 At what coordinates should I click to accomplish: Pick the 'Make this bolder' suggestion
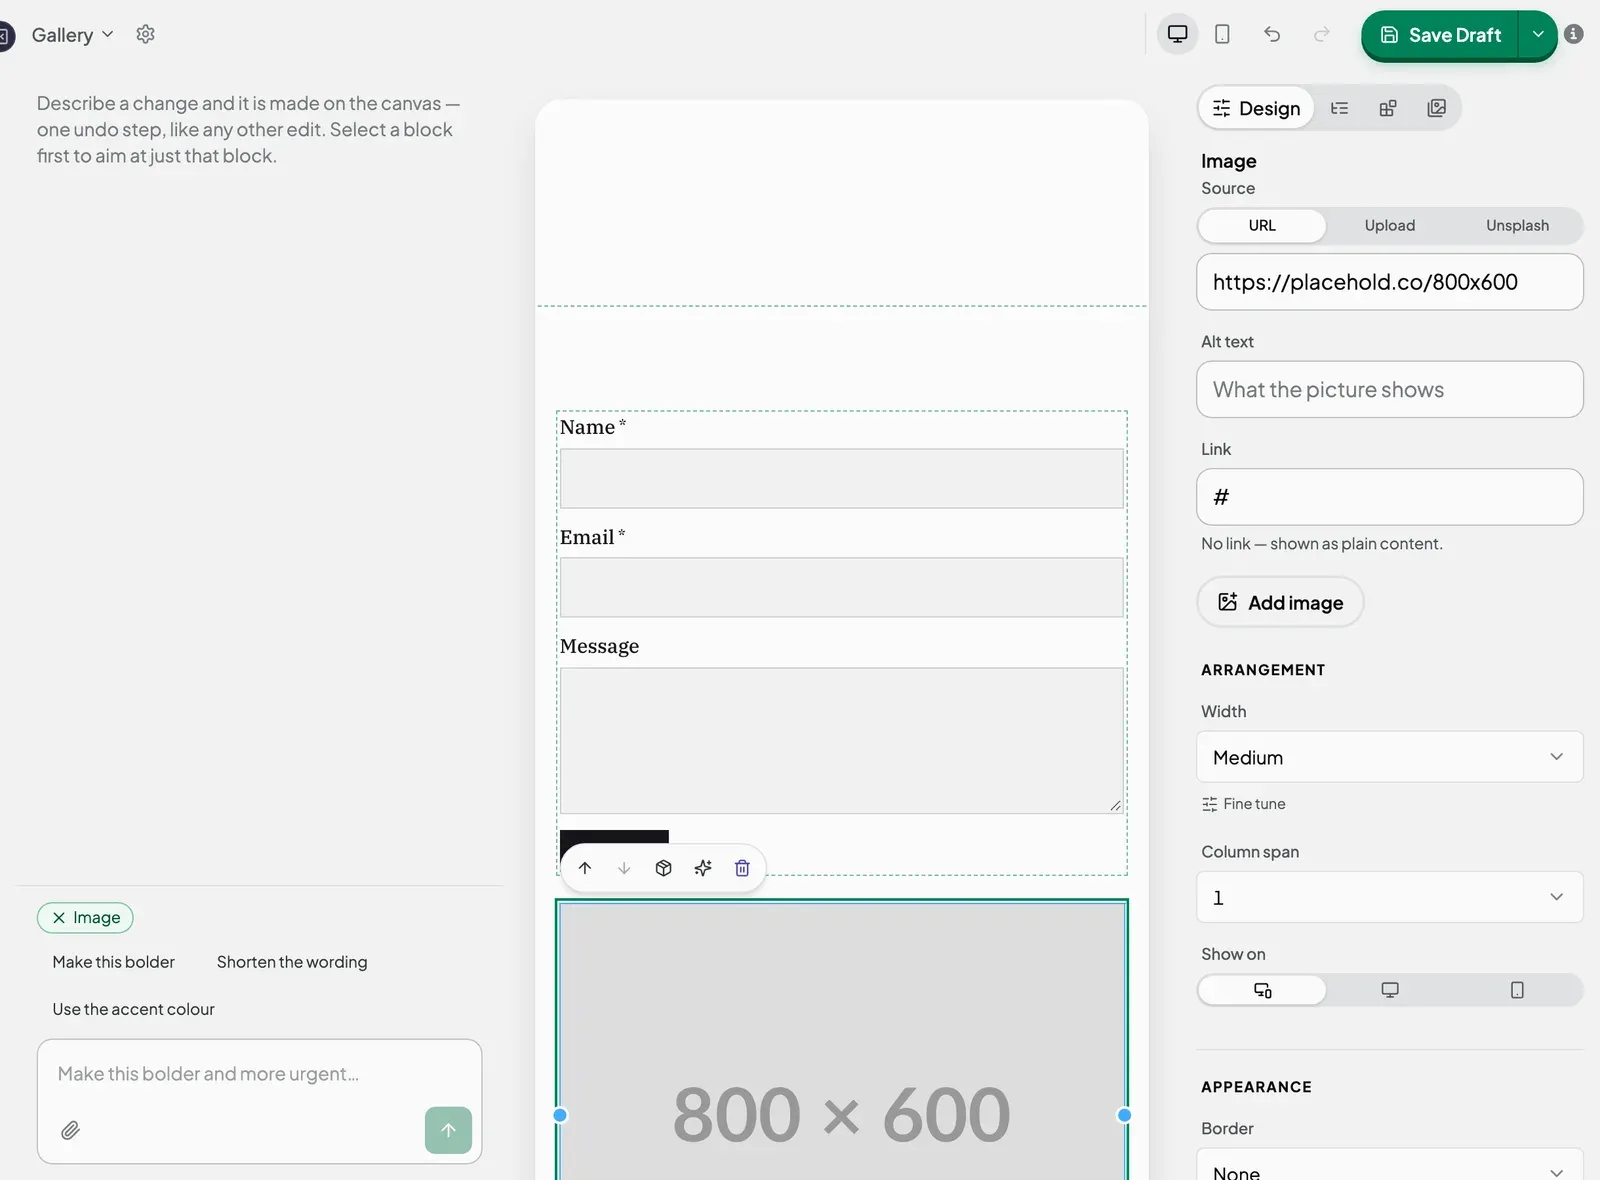[114, 962]
